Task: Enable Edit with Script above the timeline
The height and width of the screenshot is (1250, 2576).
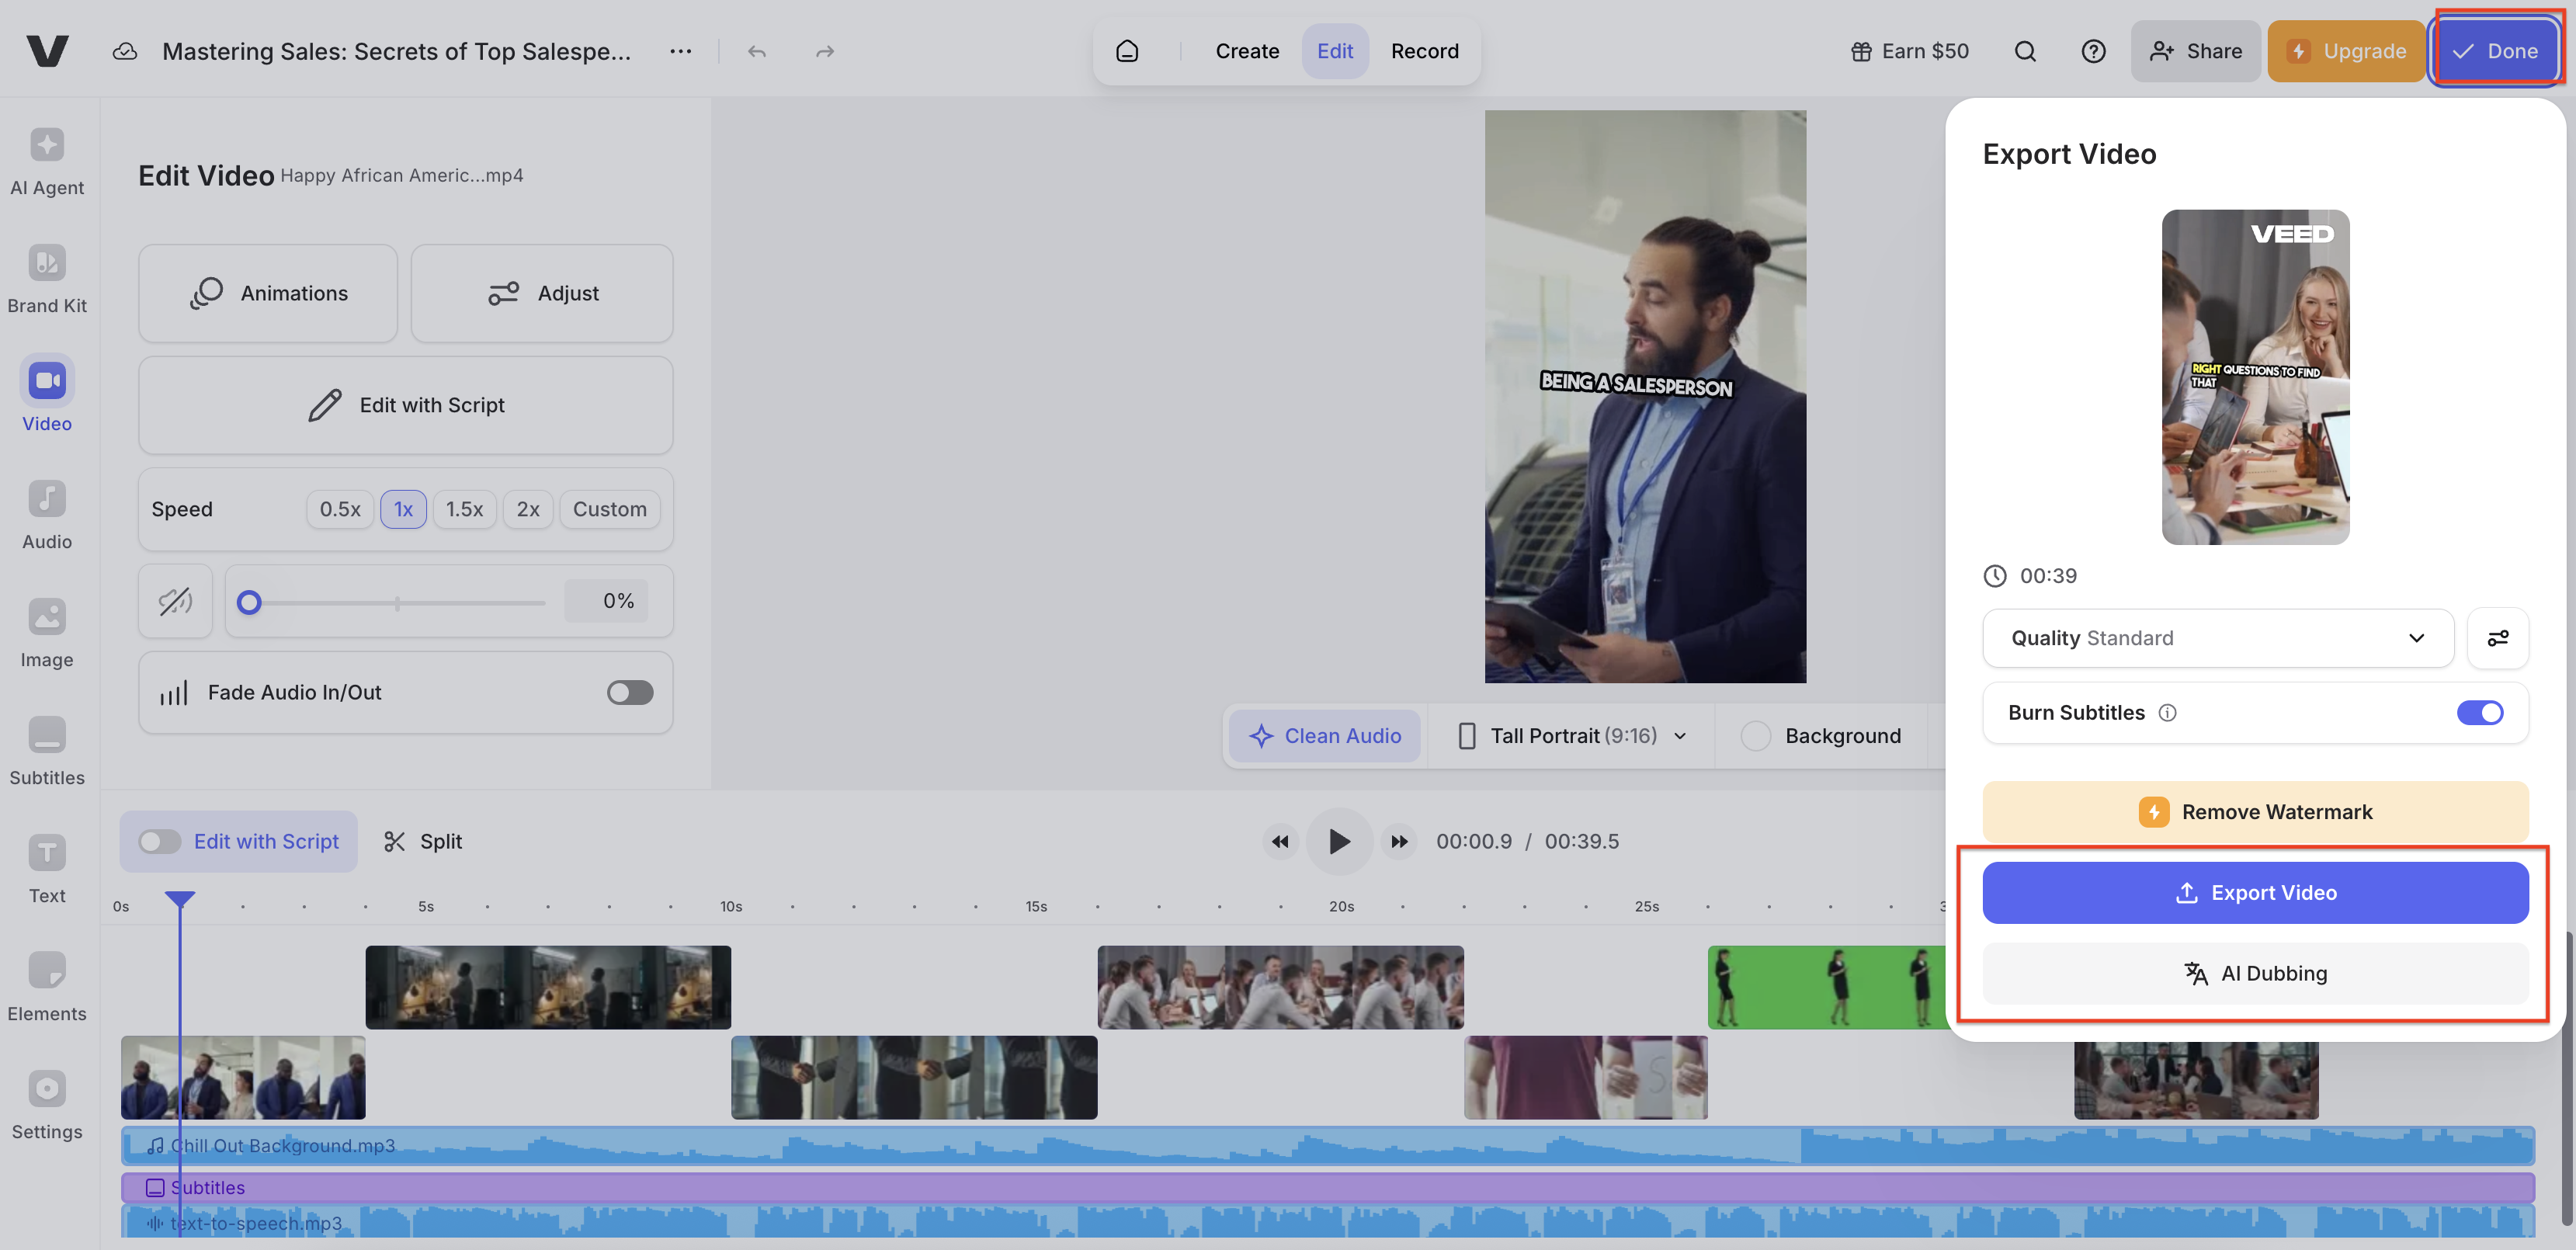Action: (x=158, y=841)
